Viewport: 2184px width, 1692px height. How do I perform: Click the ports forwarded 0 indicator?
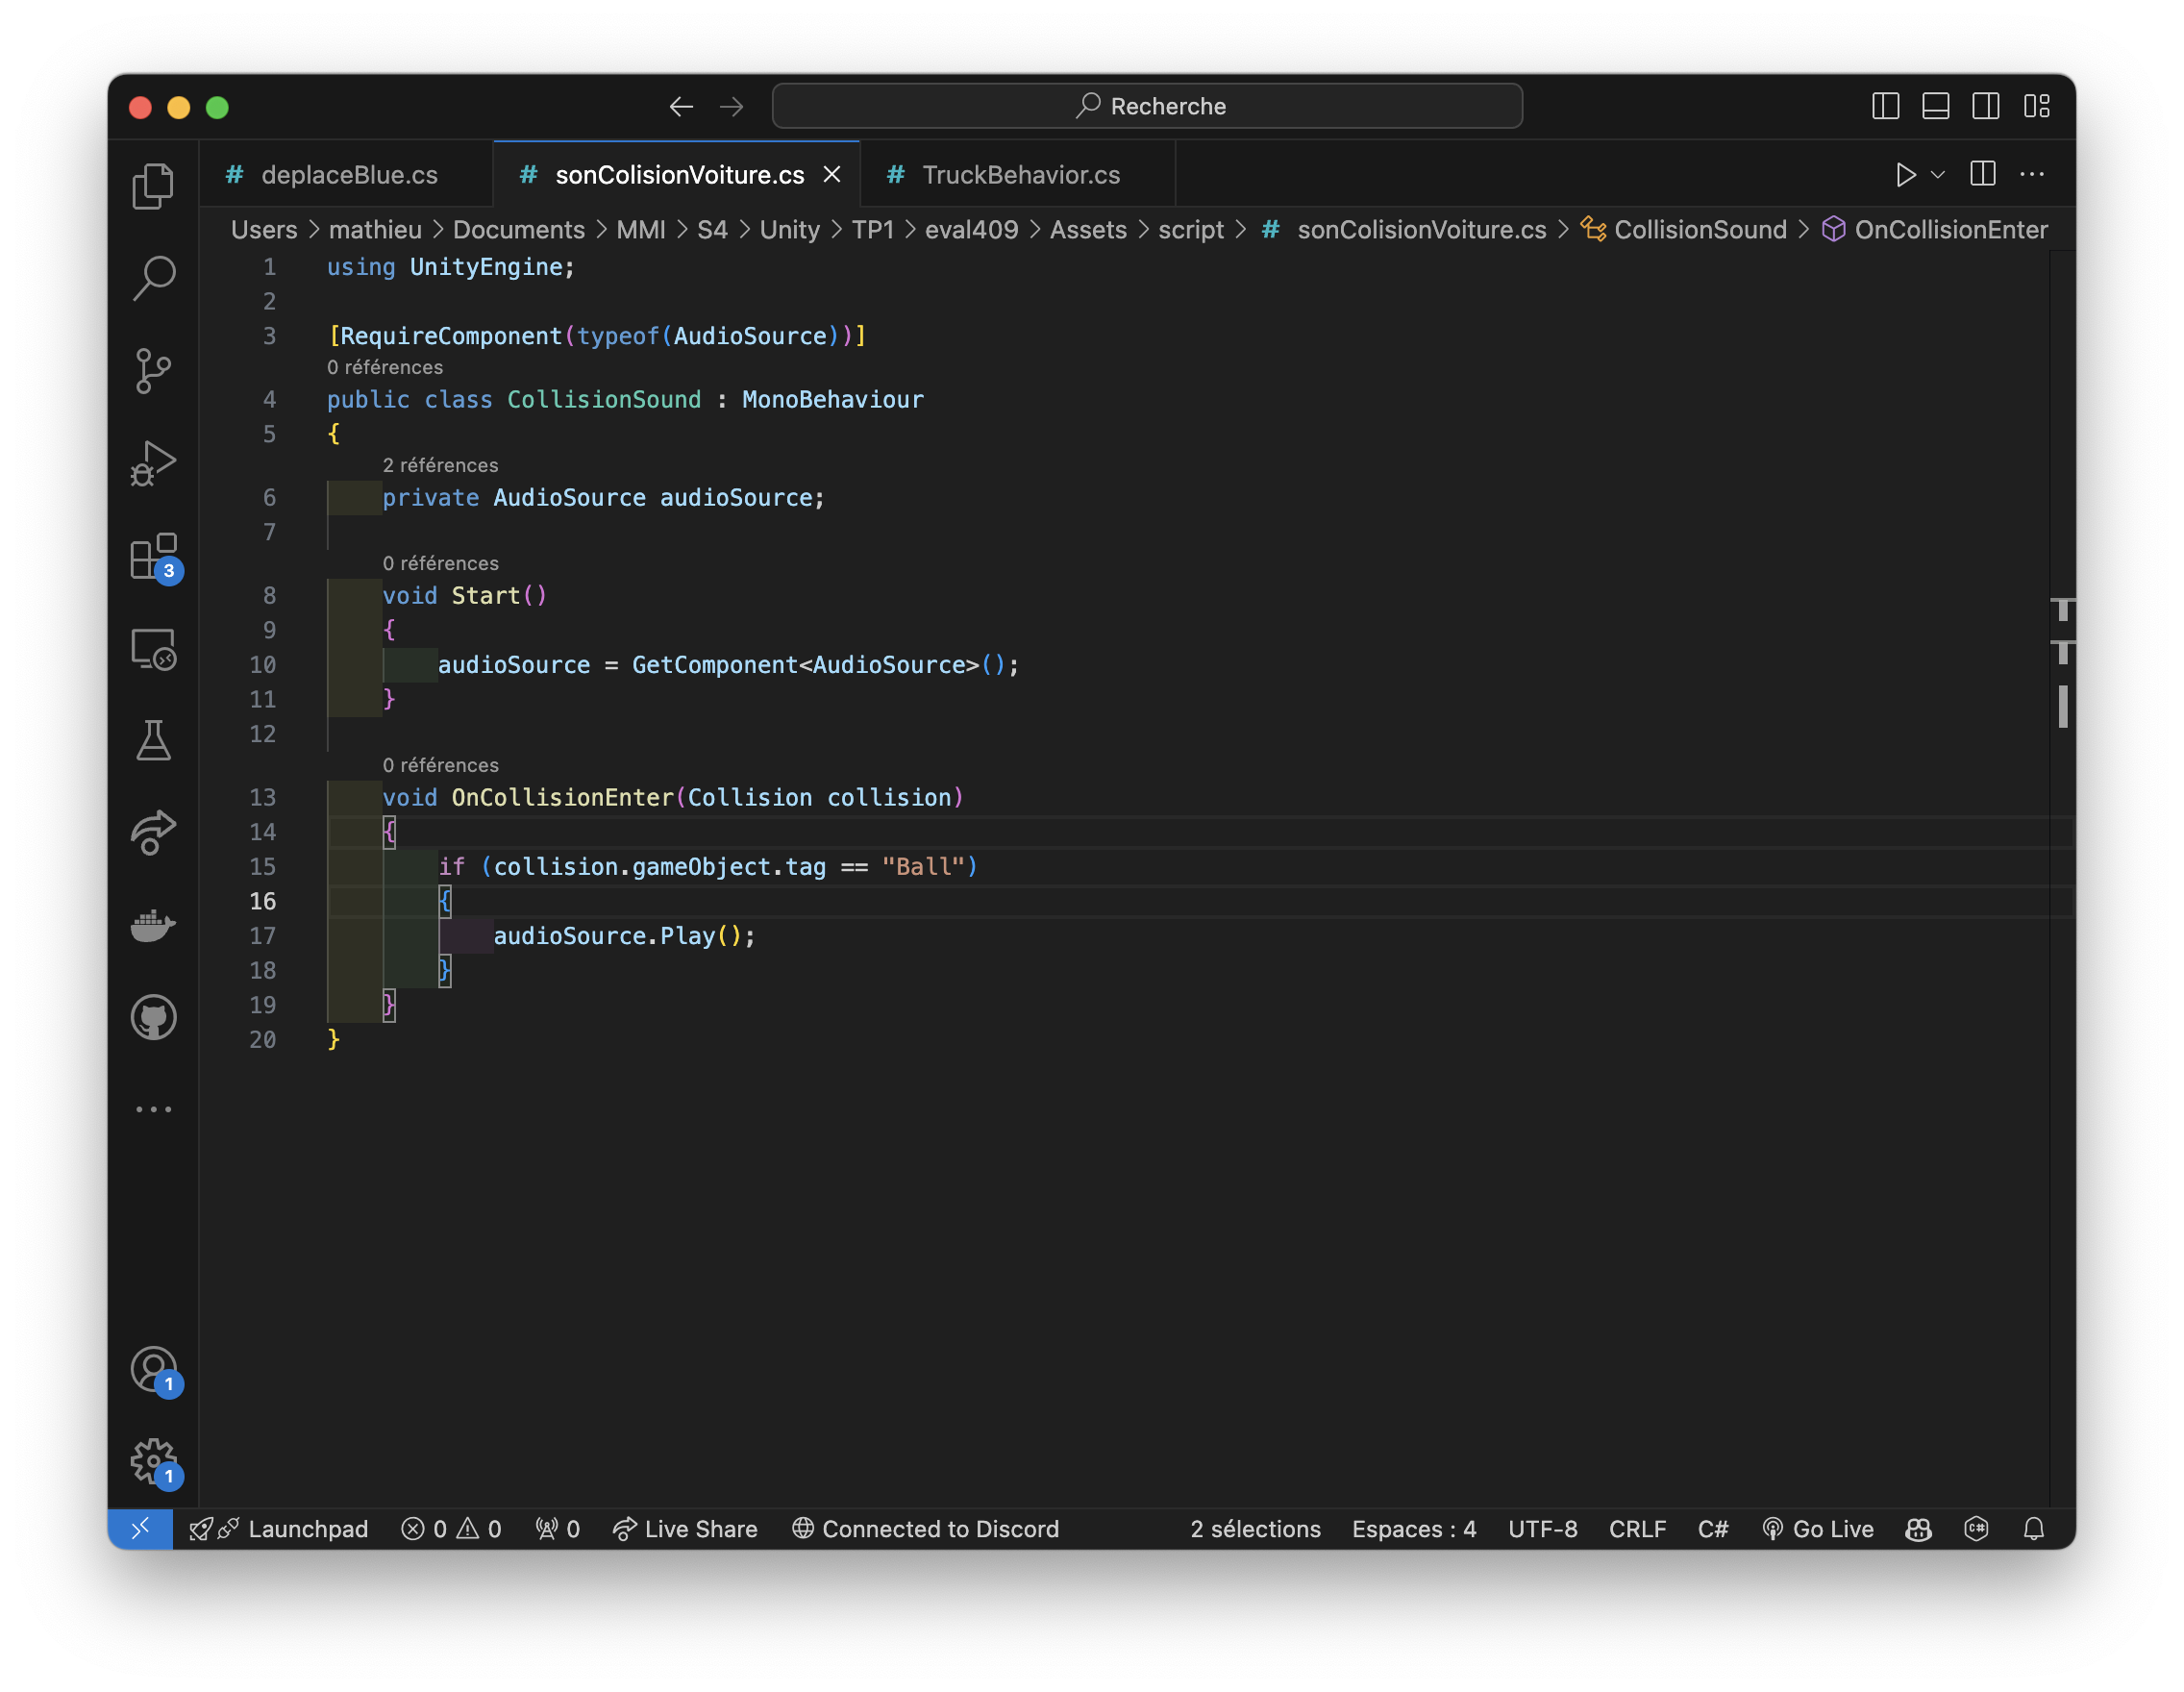pos(558,1529)
